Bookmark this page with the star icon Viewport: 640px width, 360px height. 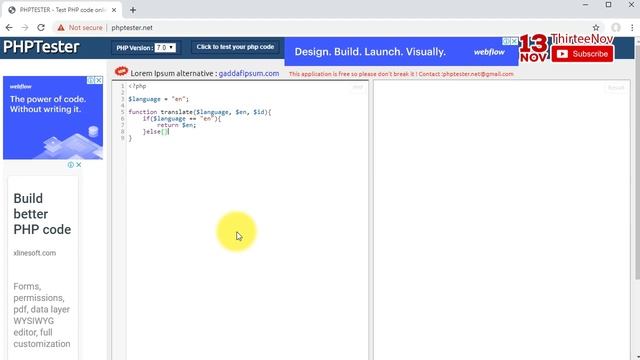click(596, 27)
